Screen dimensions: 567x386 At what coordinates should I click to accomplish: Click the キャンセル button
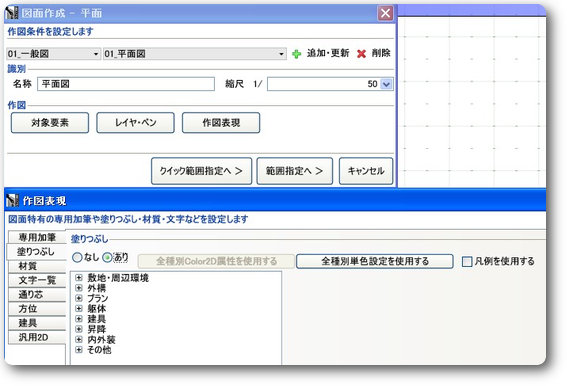tap(366, 171)
